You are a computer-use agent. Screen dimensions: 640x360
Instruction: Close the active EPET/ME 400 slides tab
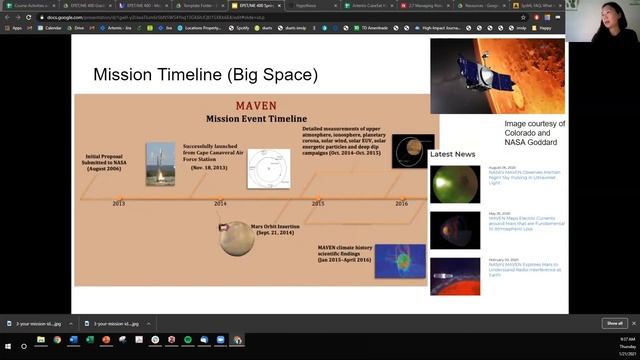[279, 6]
